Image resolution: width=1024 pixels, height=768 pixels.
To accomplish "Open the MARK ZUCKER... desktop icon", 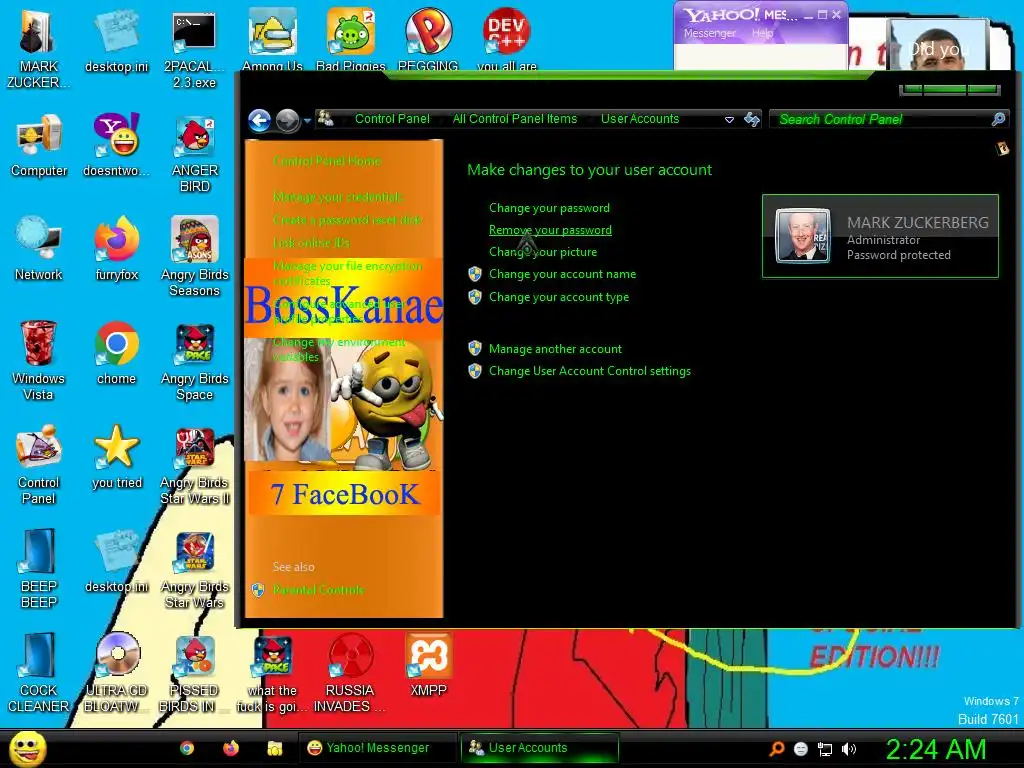I will point(38,47).
